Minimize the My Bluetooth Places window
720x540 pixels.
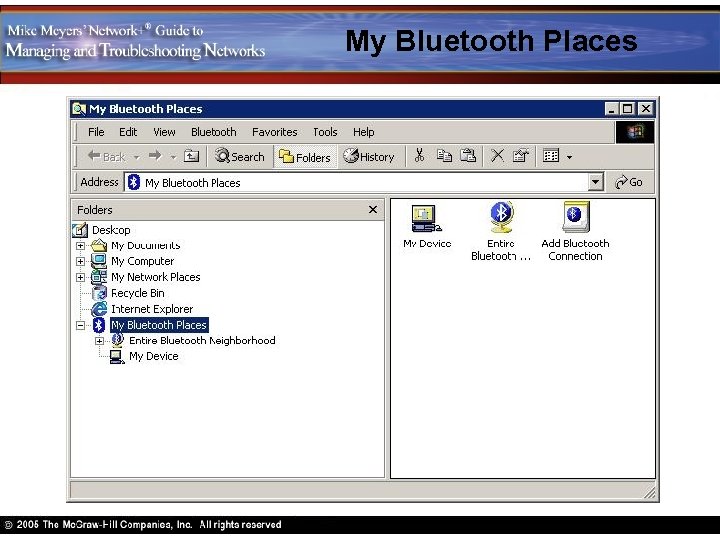pos(611,109)
